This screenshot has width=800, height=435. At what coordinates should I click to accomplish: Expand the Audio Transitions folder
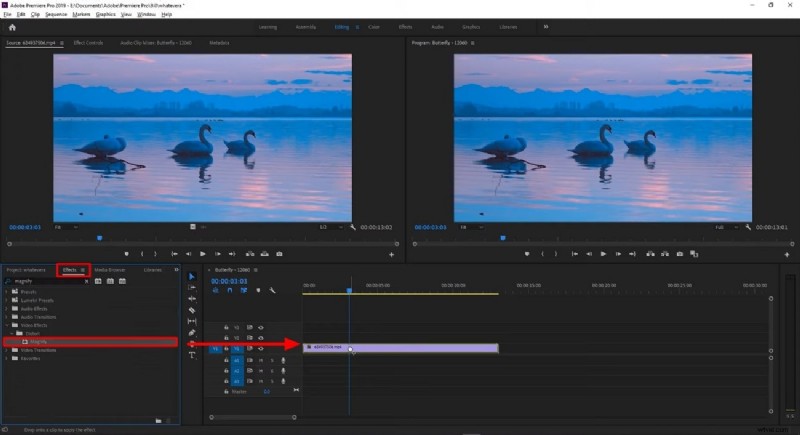(7, 317)
